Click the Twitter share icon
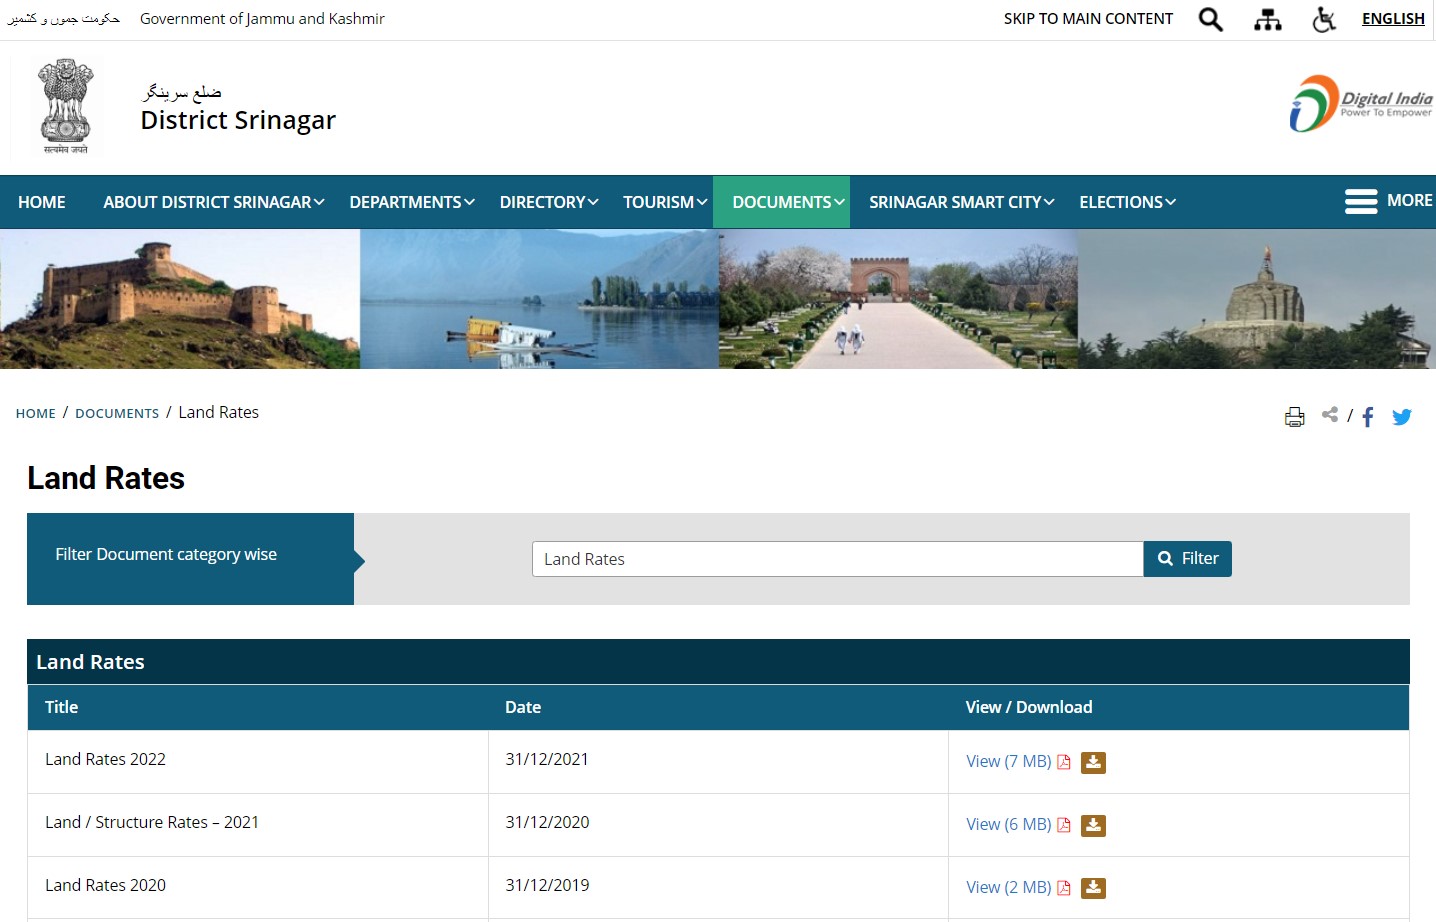This screenshot has height=922, width=1436. [x=1402, y=417]
